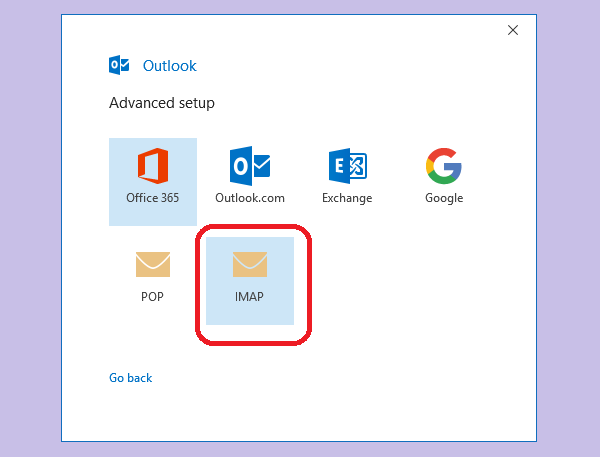Screen dimensions: 600x457
Task: Click the Outlook logo in header
Action: coord(119,65)
